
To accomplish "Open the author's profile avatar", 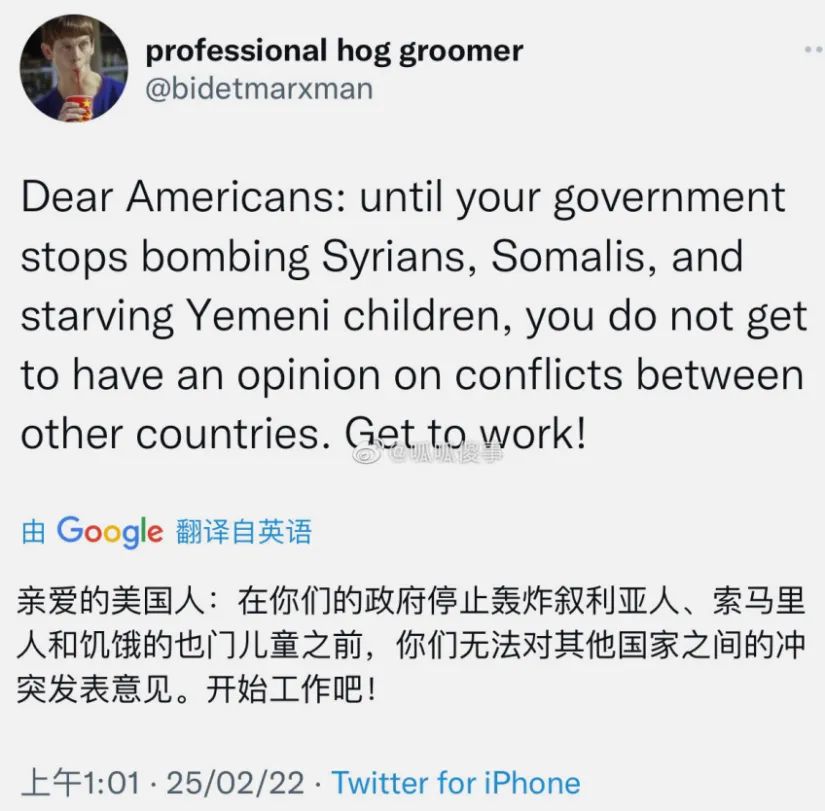I will click(x=74, y=68).
